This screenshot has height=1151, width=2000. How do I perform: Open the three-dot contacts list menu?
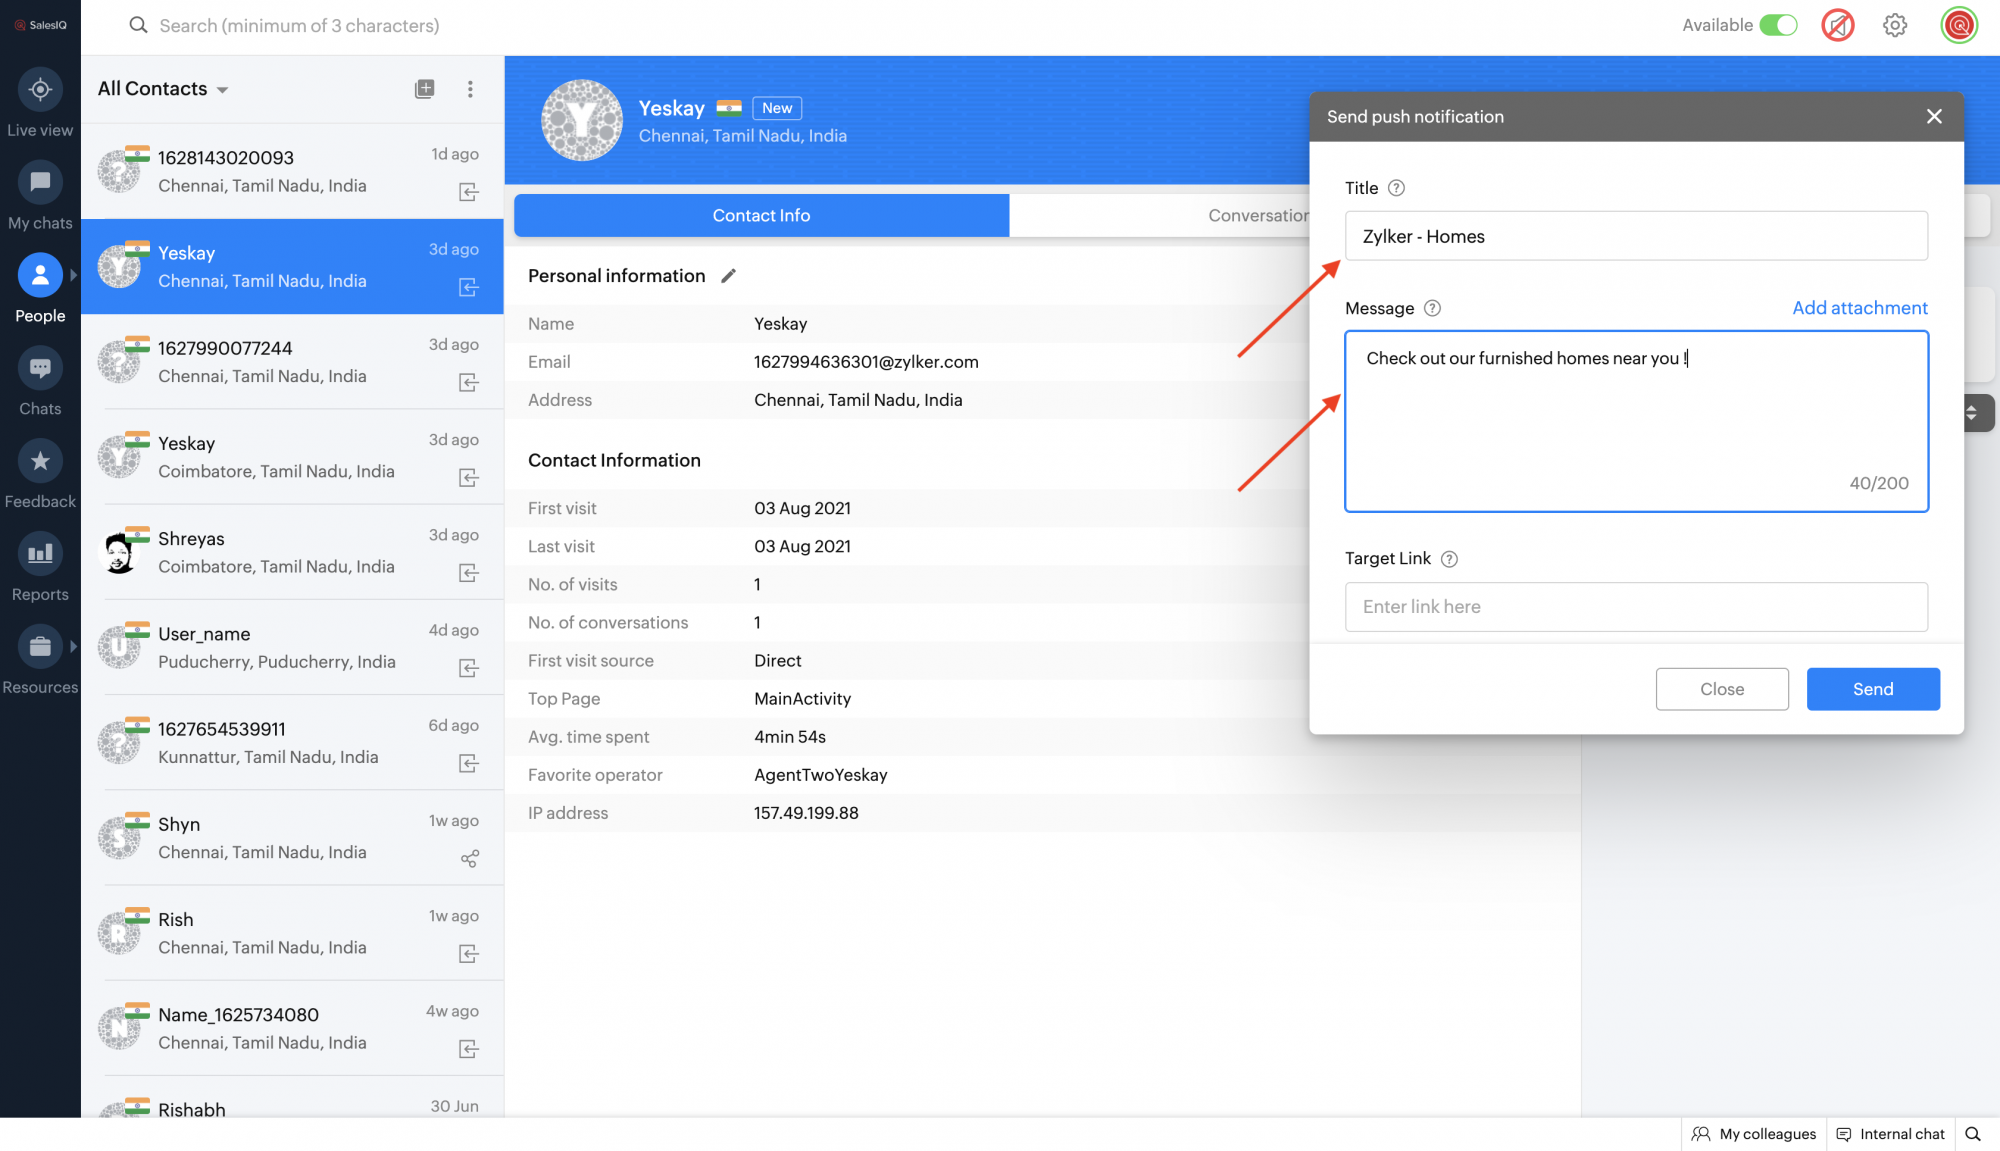point(470,89)
